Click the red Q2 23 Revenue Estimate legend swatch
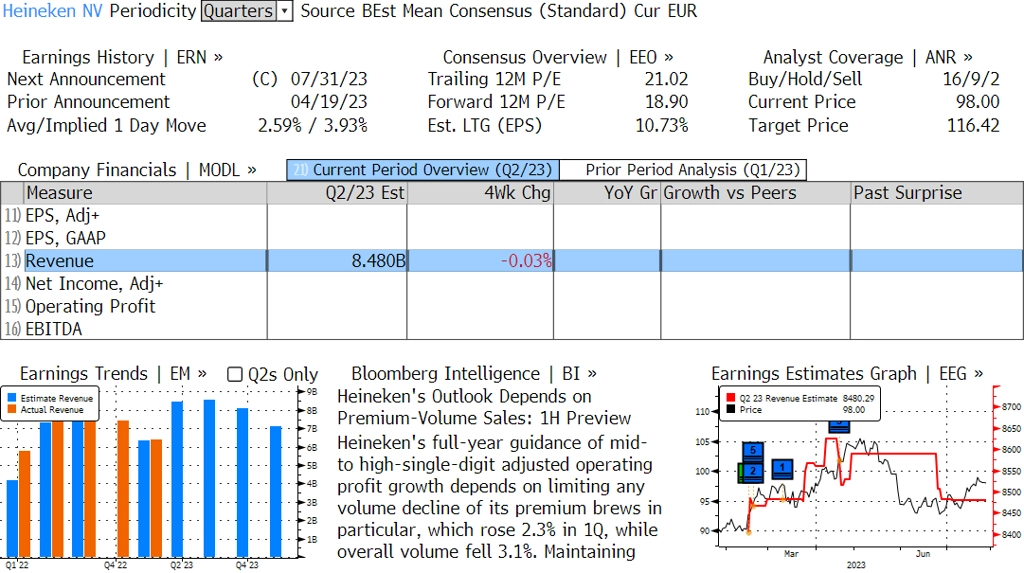Image resolution: width=1024 pixels, height=573 pixels. [x=730, y=398]
